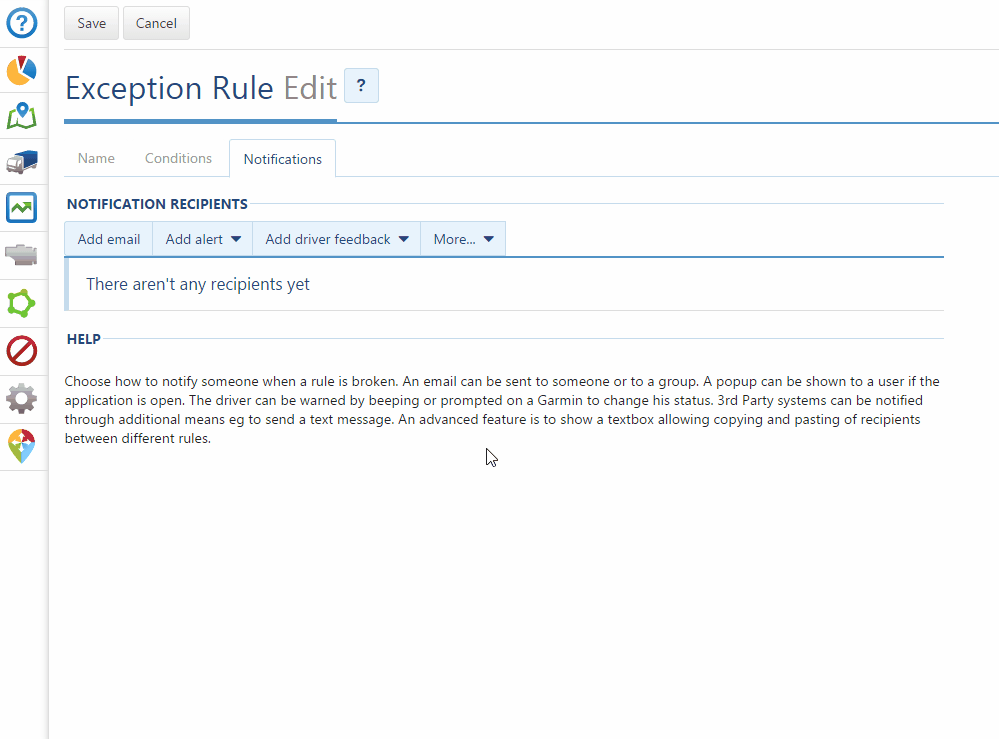Switch to the Name tab
The height and width of the screenshot is (739, 999).
[x=96, y=158]
